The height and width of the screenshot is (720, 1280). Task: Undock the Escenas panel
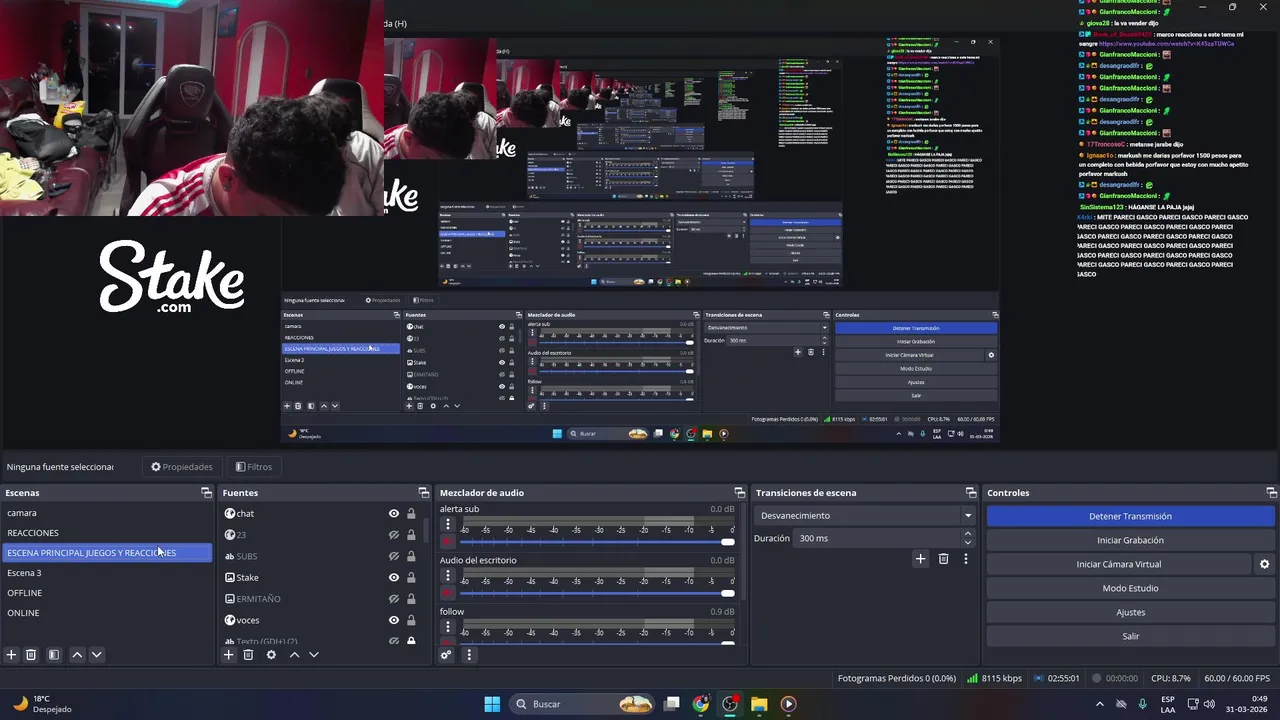206,493
